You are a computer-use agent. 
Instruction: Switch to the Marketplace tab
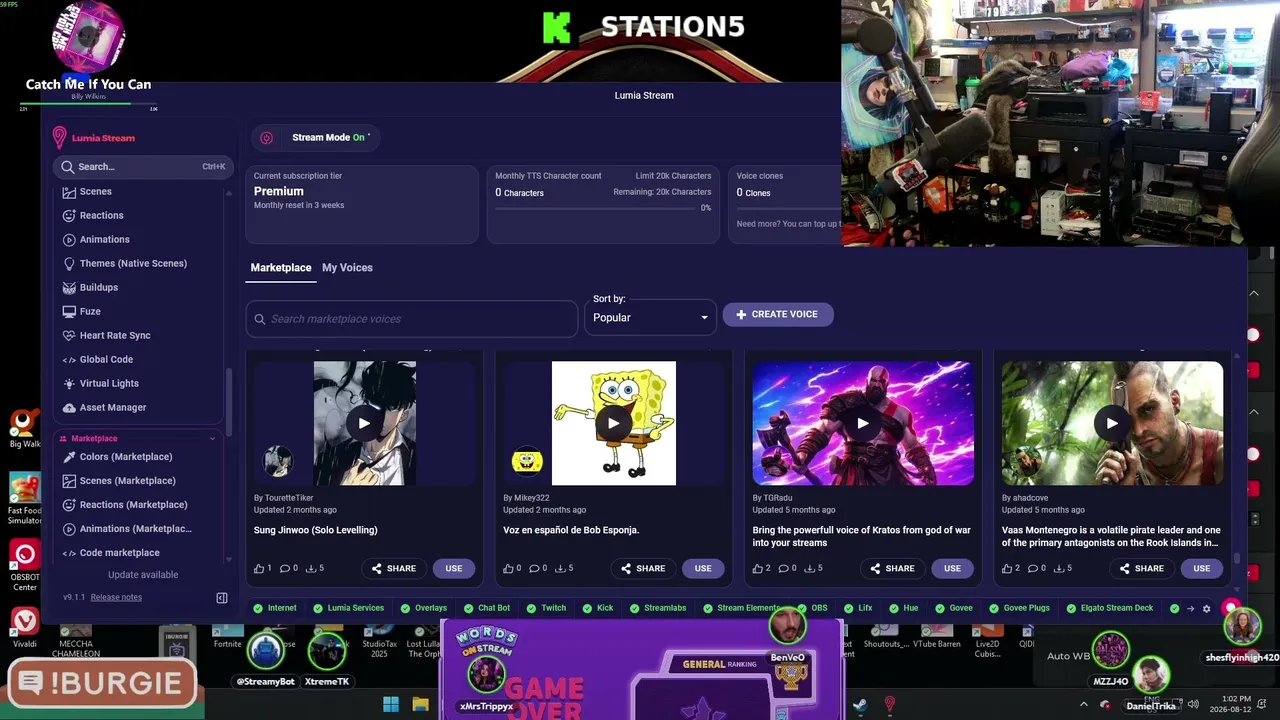tap(281, 268)
